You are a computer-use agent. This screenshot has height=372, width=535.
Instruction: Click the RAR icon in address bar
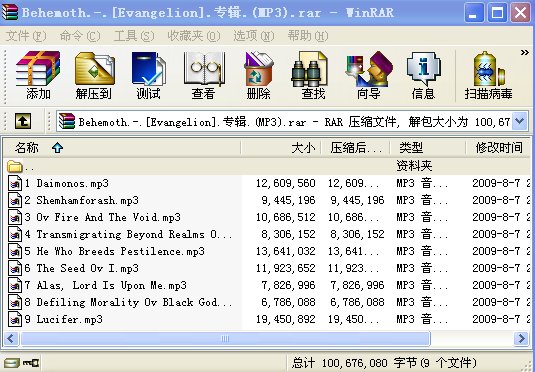pyautogui.click(x=67, y=121)
